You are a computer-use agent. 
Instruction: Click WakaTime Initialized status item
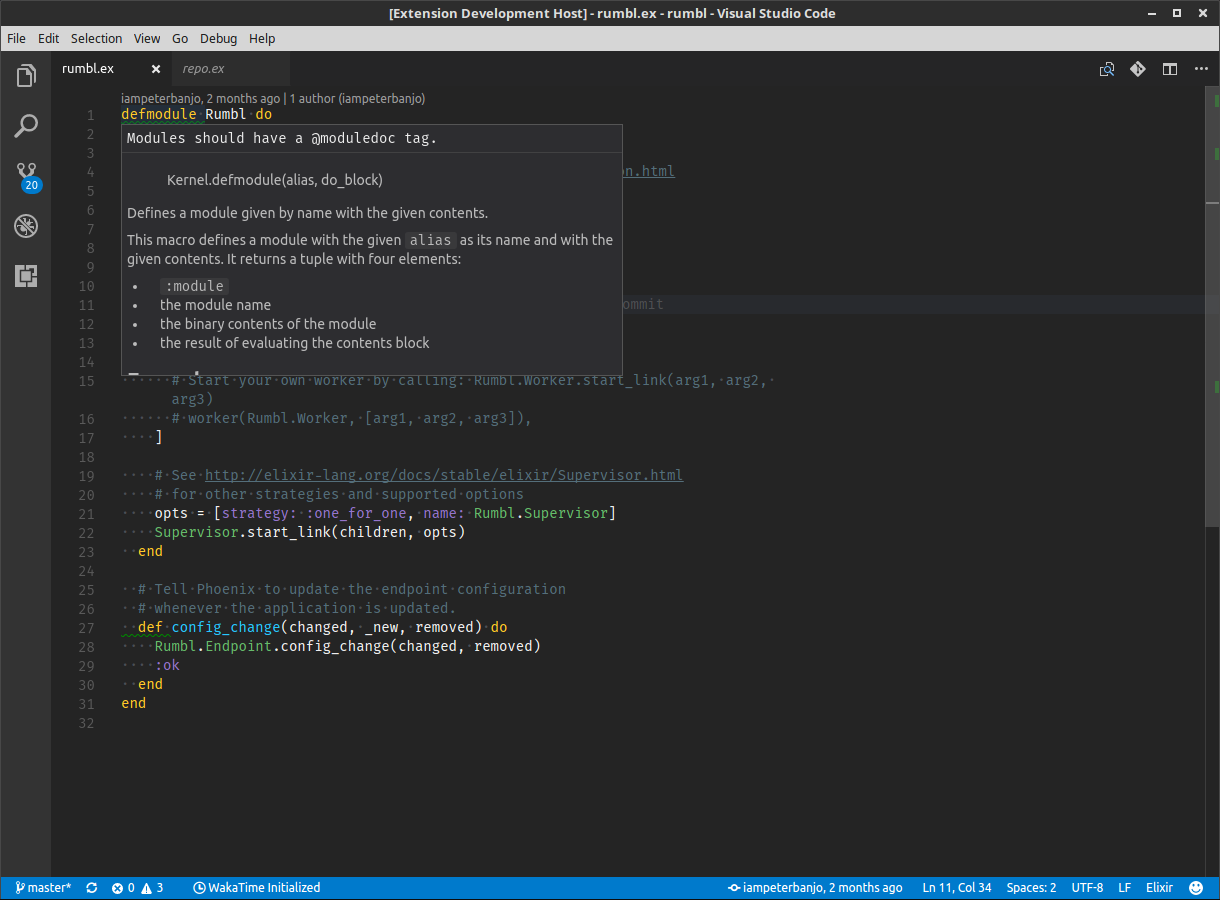tap(257, 887)
